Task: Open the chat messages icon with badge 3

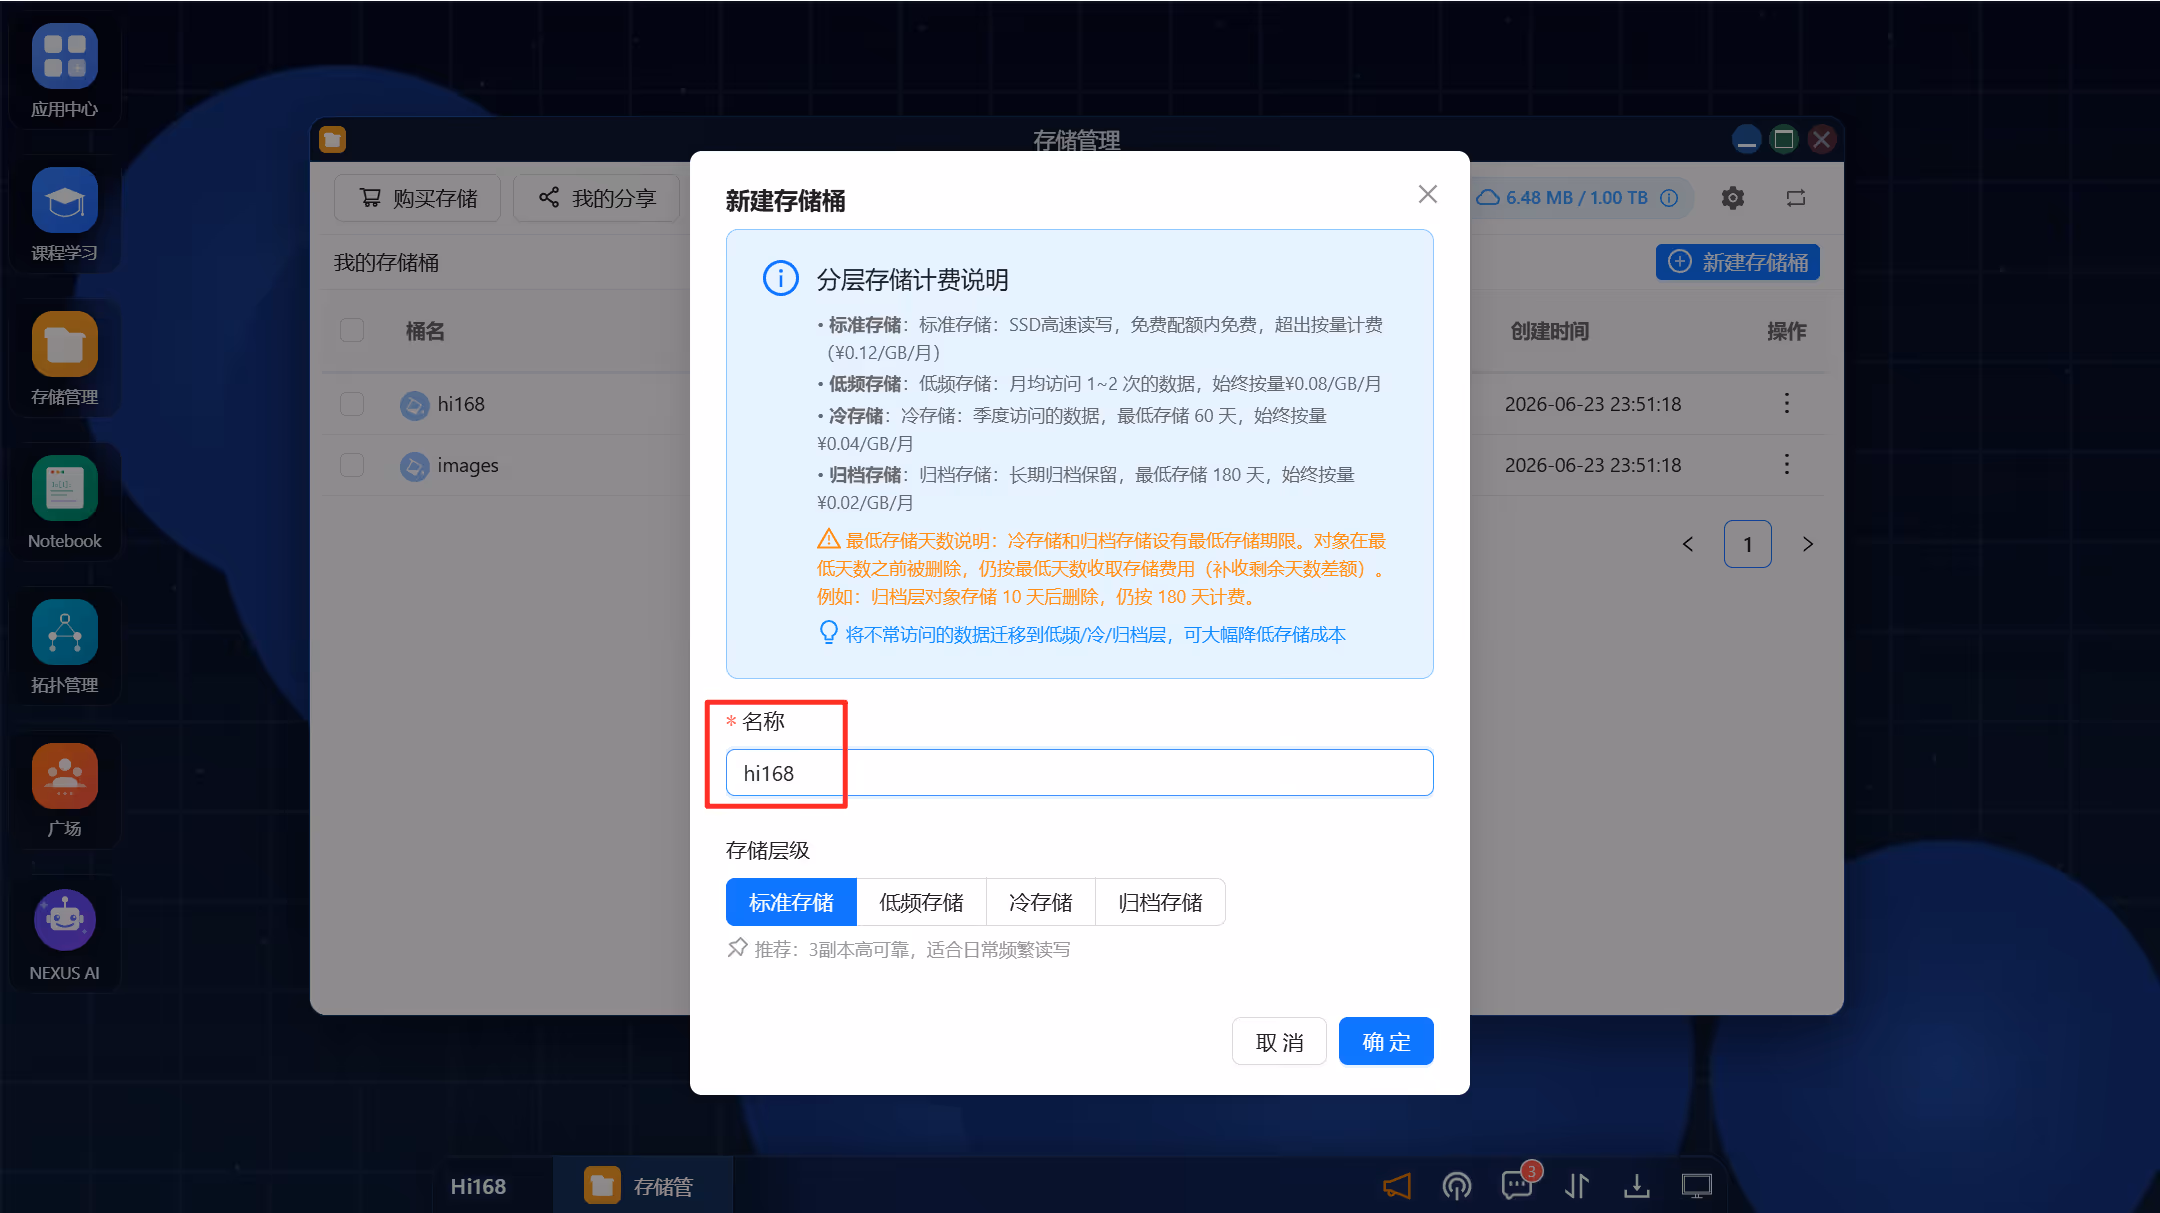Action: 1517,1186
